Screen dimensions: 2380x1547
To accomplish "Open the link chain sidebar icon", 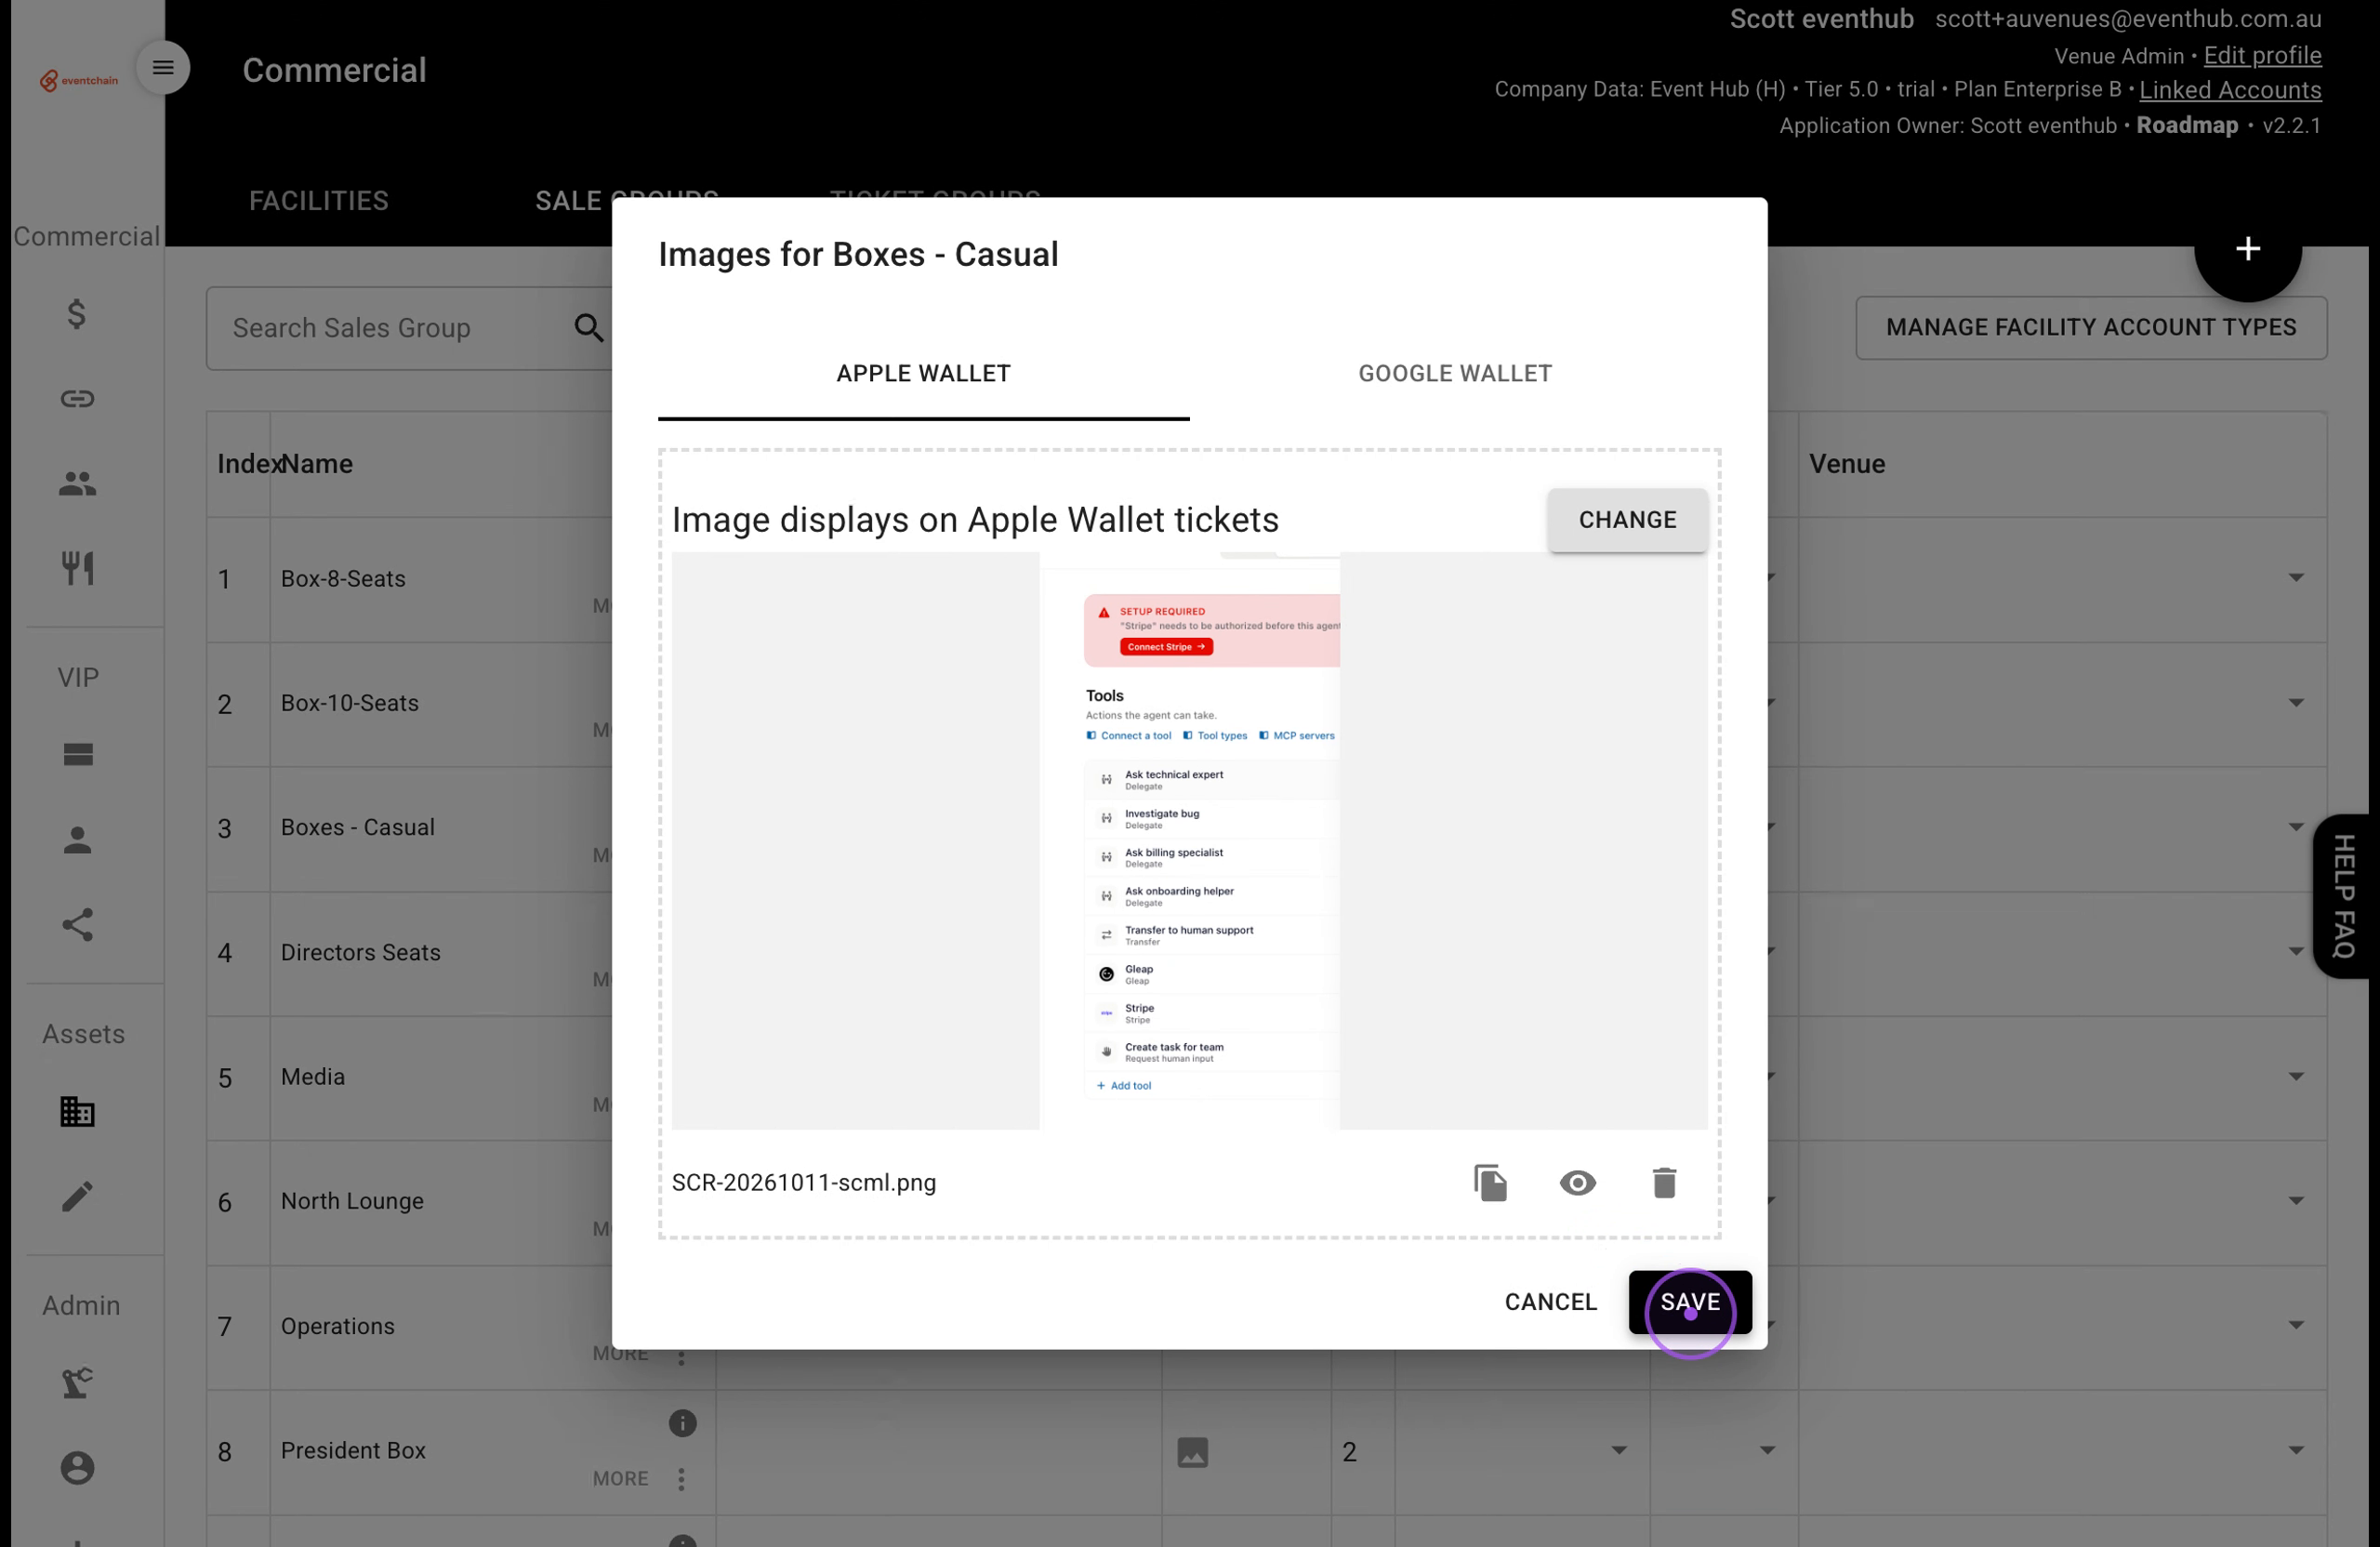I will tap(77, 399).
